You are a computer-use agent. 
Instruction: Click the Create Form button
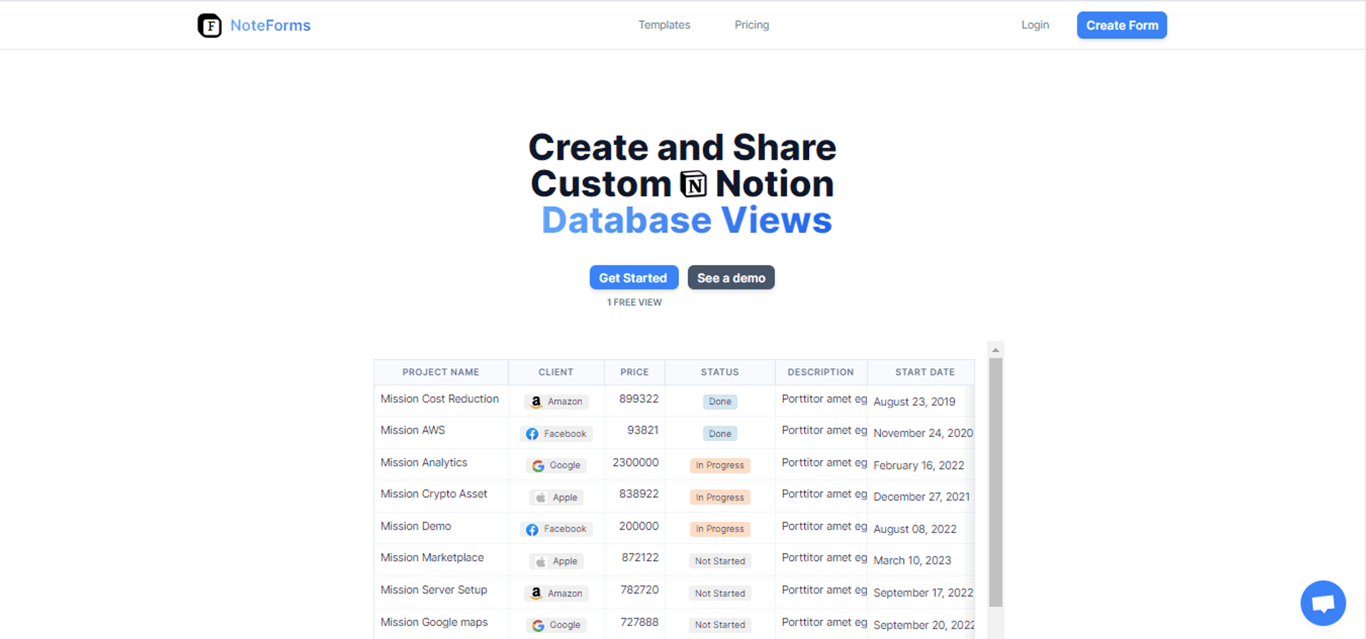click(x=1122, y=25)
